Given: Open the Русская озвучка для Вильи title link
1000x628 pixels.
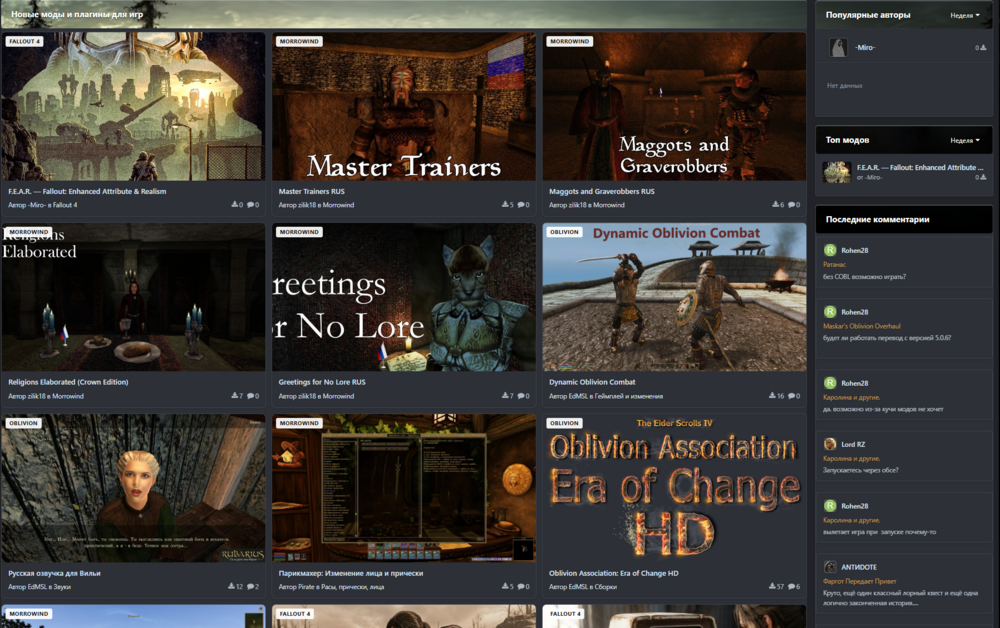Looking at the screenshot, I should [54, 573].
